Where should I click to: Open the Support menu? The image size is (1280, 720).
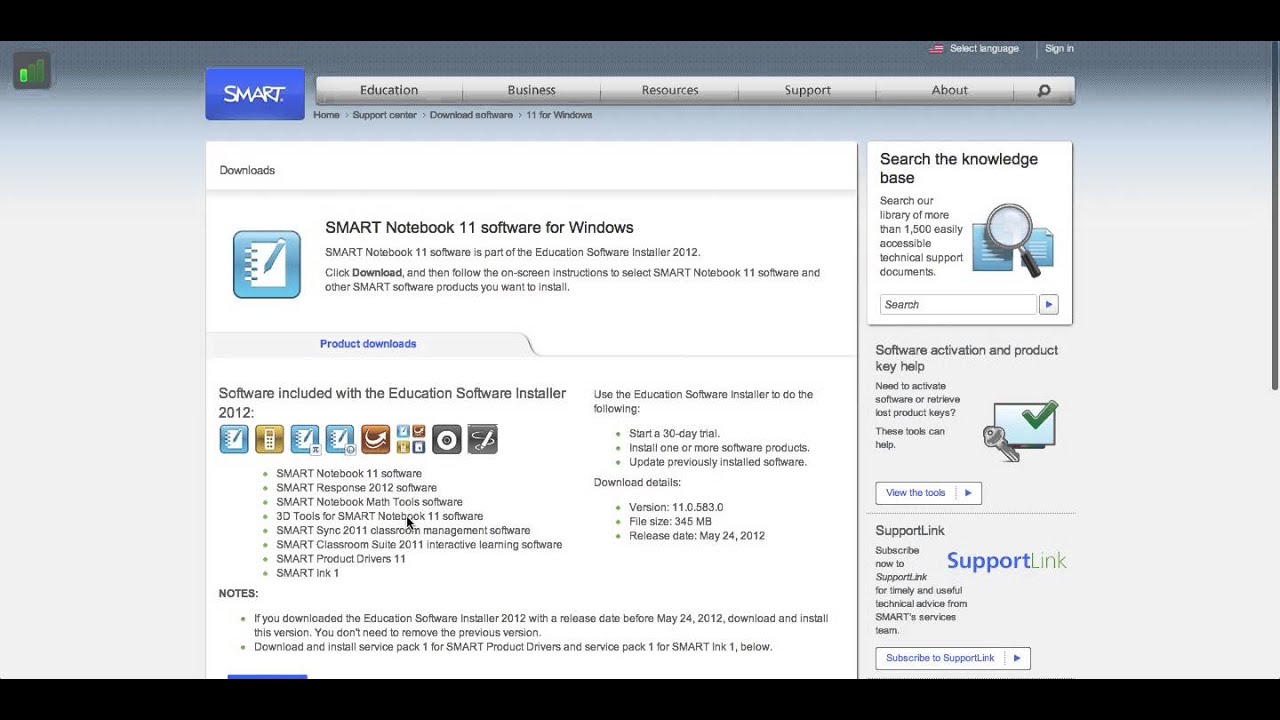click(x=808, y=90)
